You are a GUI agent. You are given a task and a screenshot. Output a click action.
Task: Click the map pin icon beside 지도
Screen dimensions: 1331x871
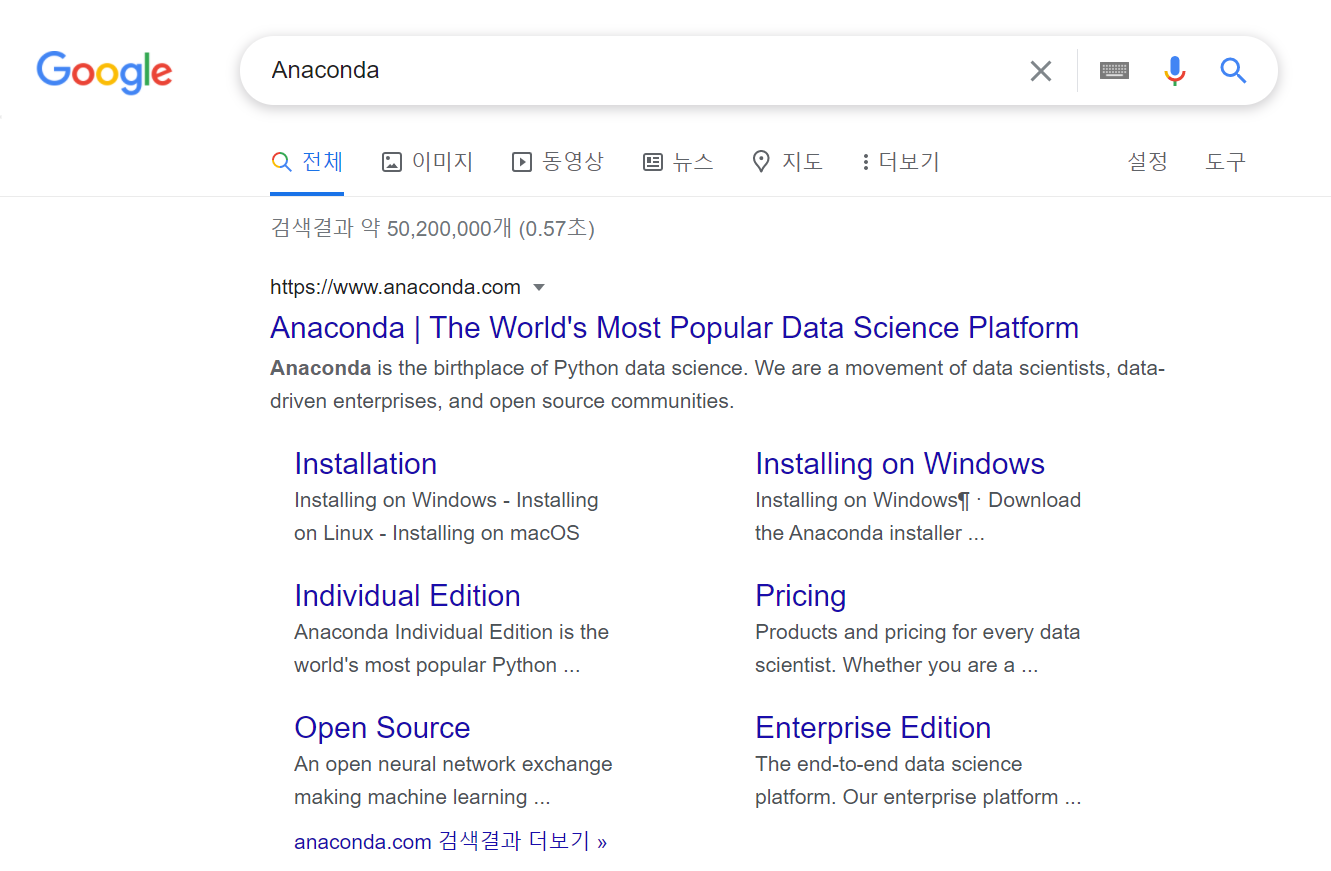761,162
